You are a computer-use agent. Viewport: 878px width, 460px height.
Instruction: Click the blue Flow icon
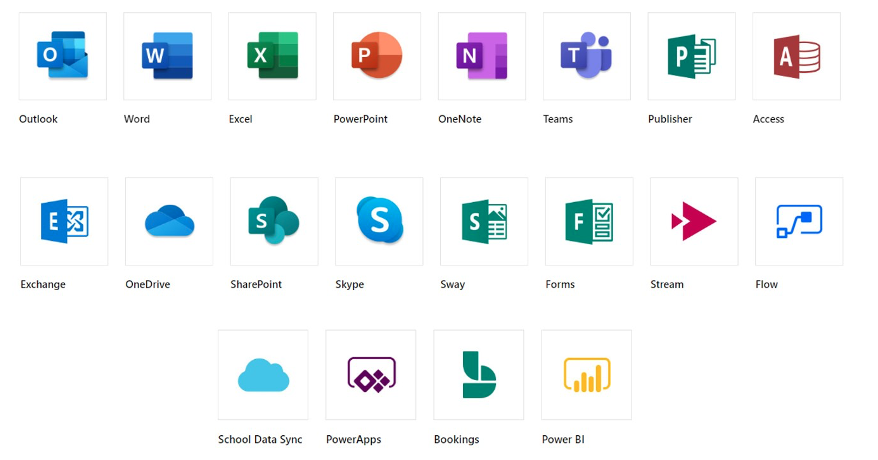point(799,221)
